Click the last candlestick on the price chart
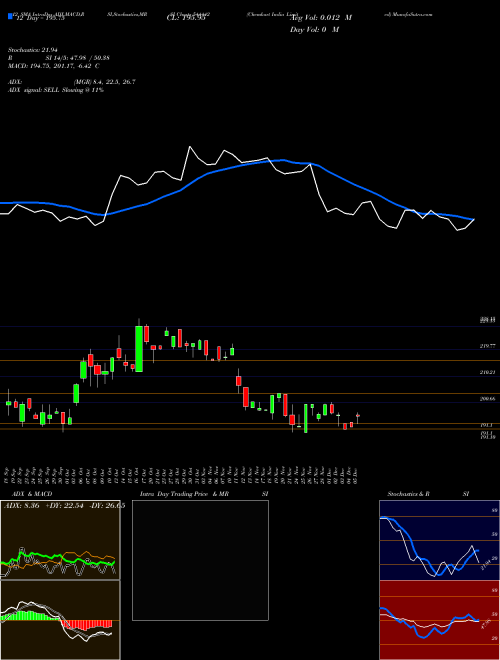Screen dimensions: 500x660 pyautogui.click(x=358, y=418)
